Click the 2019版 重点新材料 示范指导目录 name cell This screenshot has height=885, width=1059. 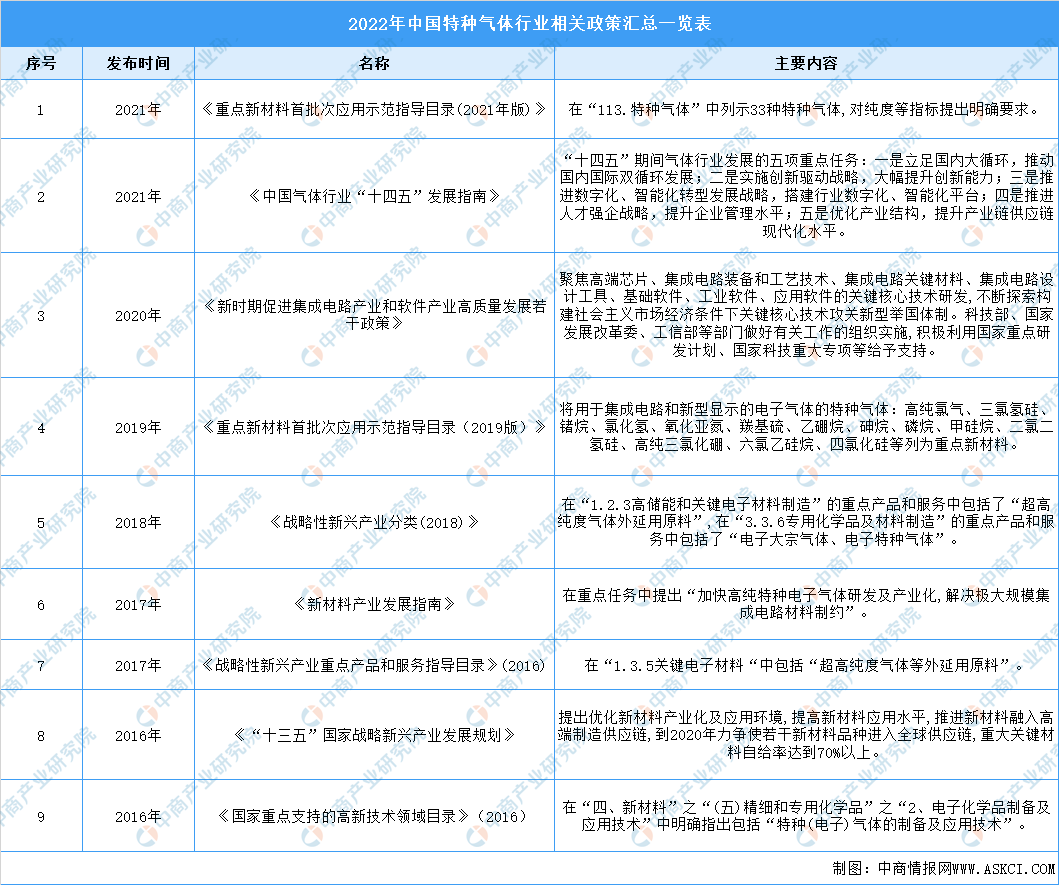pyautogui.click(x=374, y=427)
